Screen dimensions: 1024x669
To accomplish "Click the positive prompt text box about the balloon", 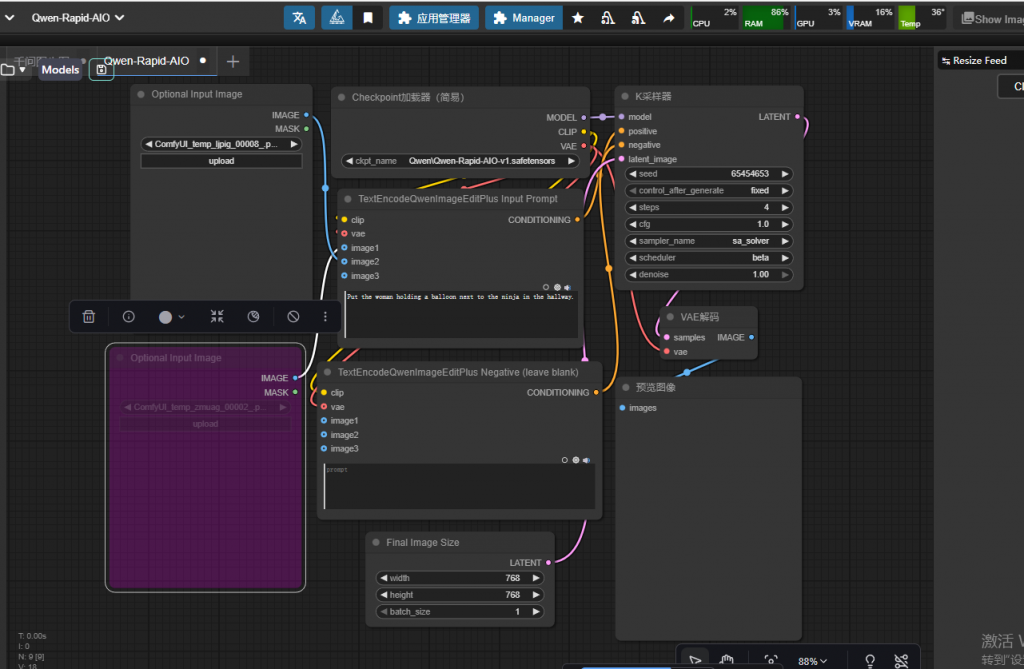I will pyautogui.click(x=461, y=315).
